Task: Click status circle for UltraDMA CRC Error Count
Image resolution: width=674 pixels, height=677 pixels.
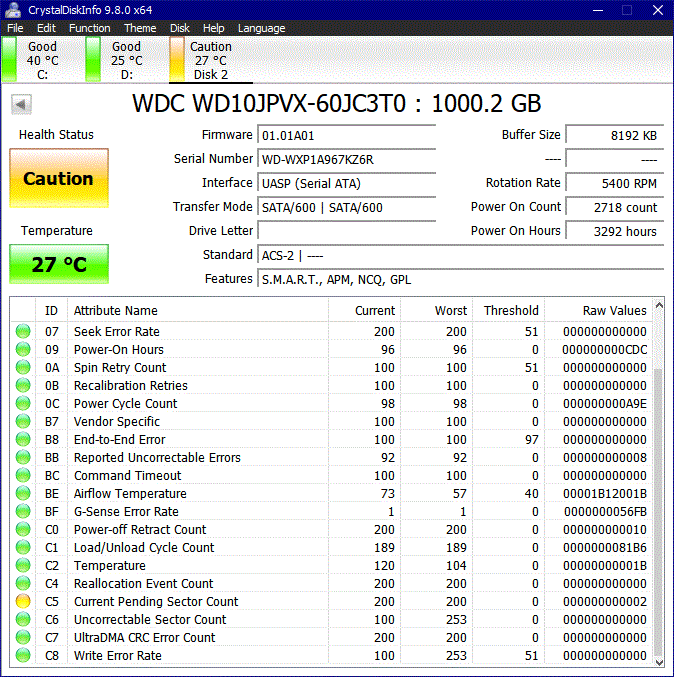Action: tap(23, 637)
